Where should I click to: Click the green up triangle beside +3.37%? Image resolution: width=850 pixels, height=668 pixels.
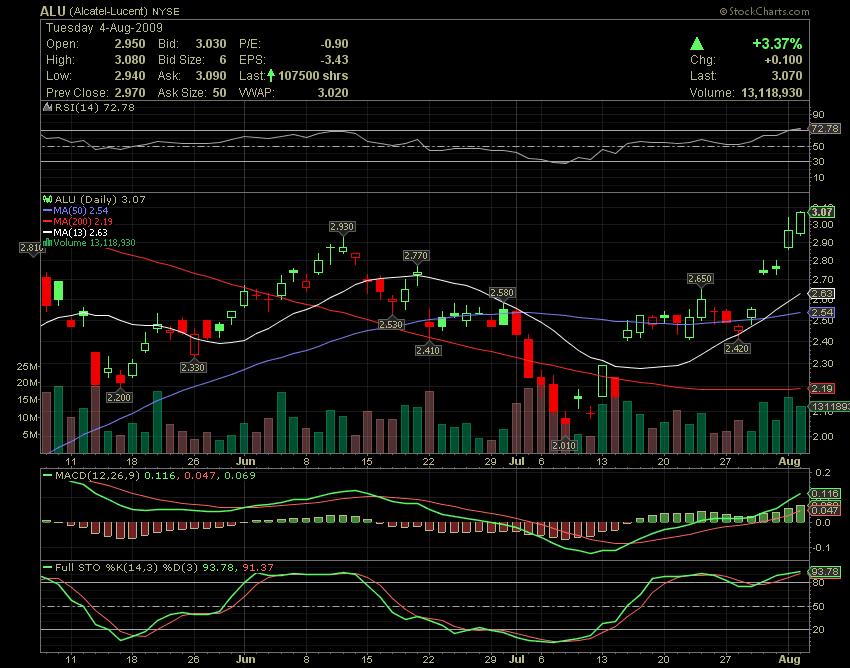[x=697, y=44]
